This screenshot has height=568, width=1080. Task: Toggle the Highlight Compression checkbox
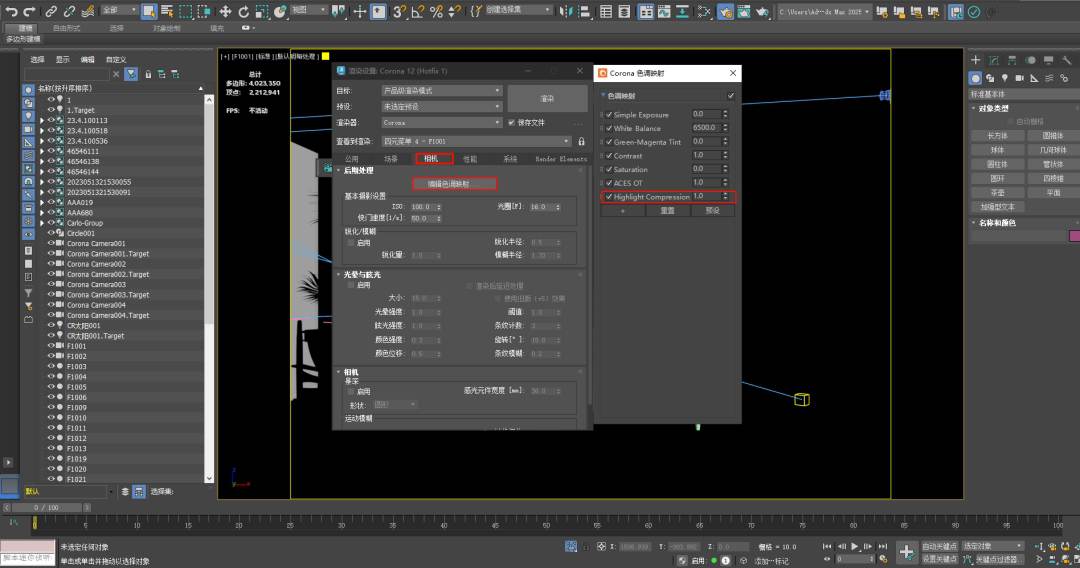click(609, 196)
